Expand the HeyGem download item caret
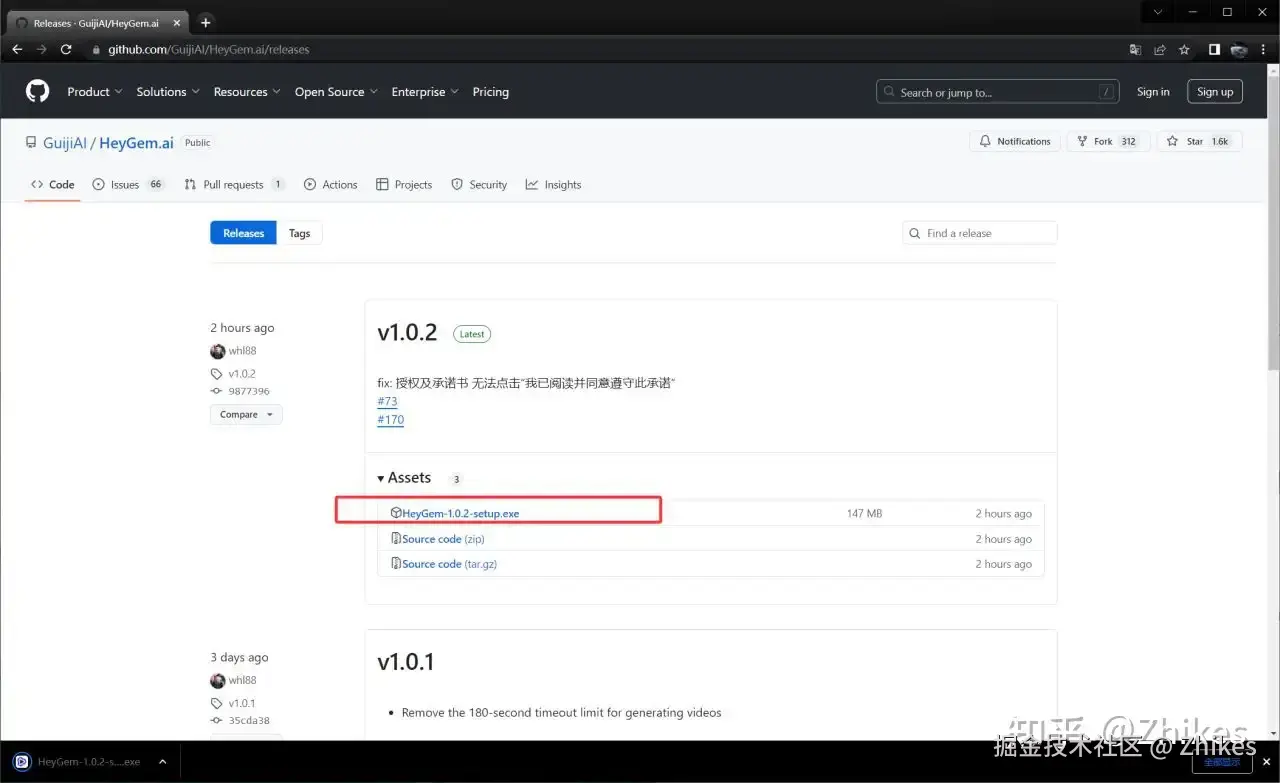This screenshot has height=783, width=1280. (163, 762)
